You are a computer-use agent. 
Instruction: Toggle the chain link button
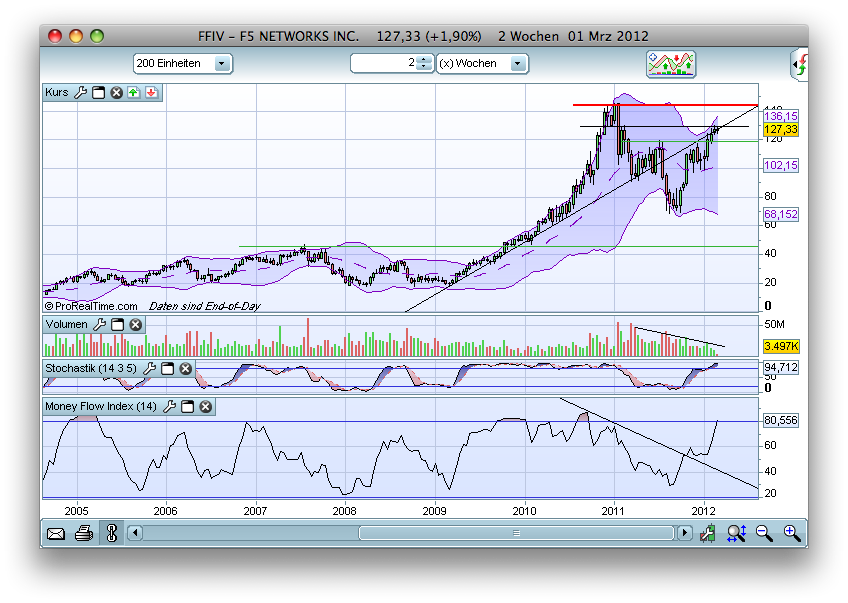coord(112,533)
